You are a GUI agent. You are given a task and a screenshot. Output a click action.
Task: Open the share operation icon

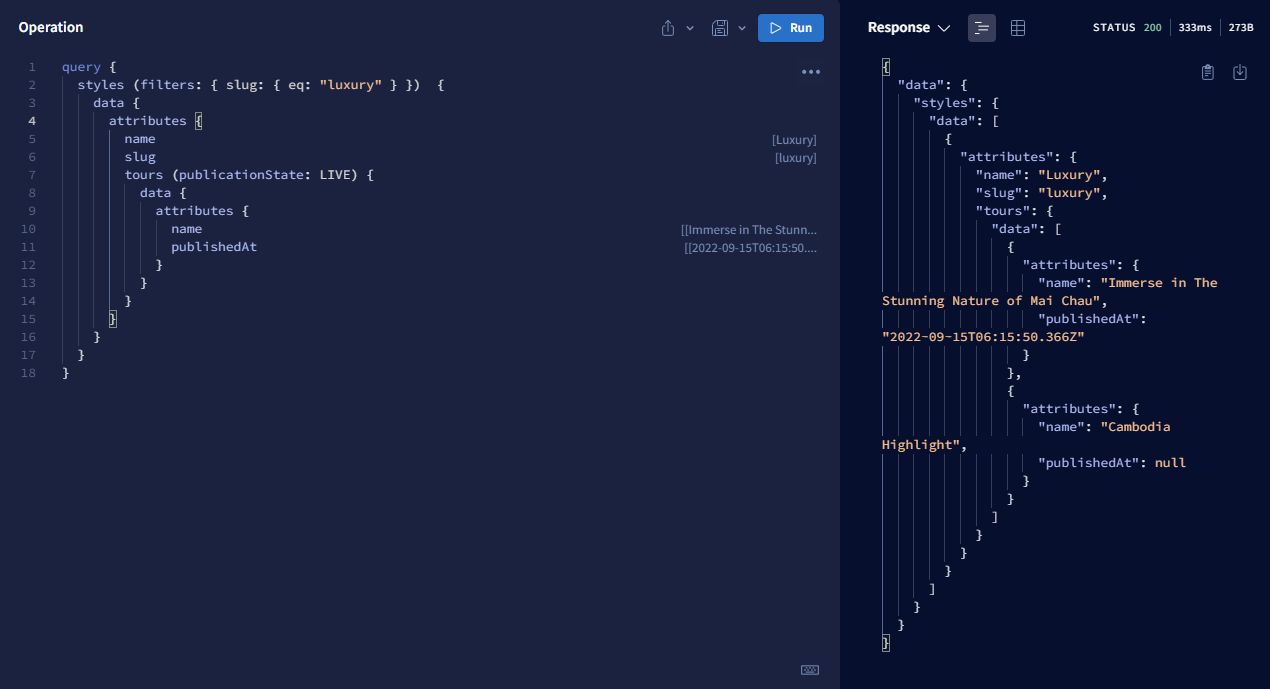(667, 28)
